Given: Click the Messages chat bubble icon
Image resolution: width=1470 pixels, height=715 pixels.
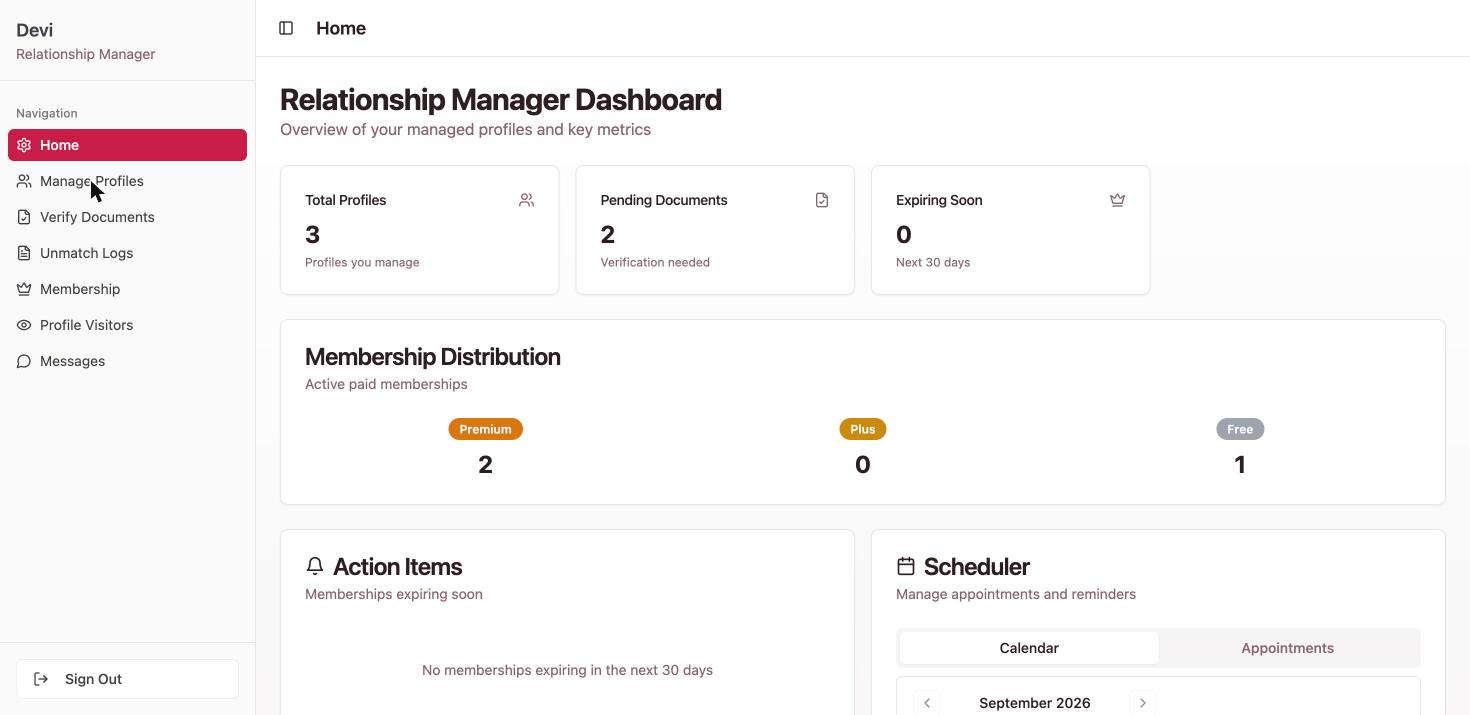Looking at the screenshot, I should click(24, 361).
